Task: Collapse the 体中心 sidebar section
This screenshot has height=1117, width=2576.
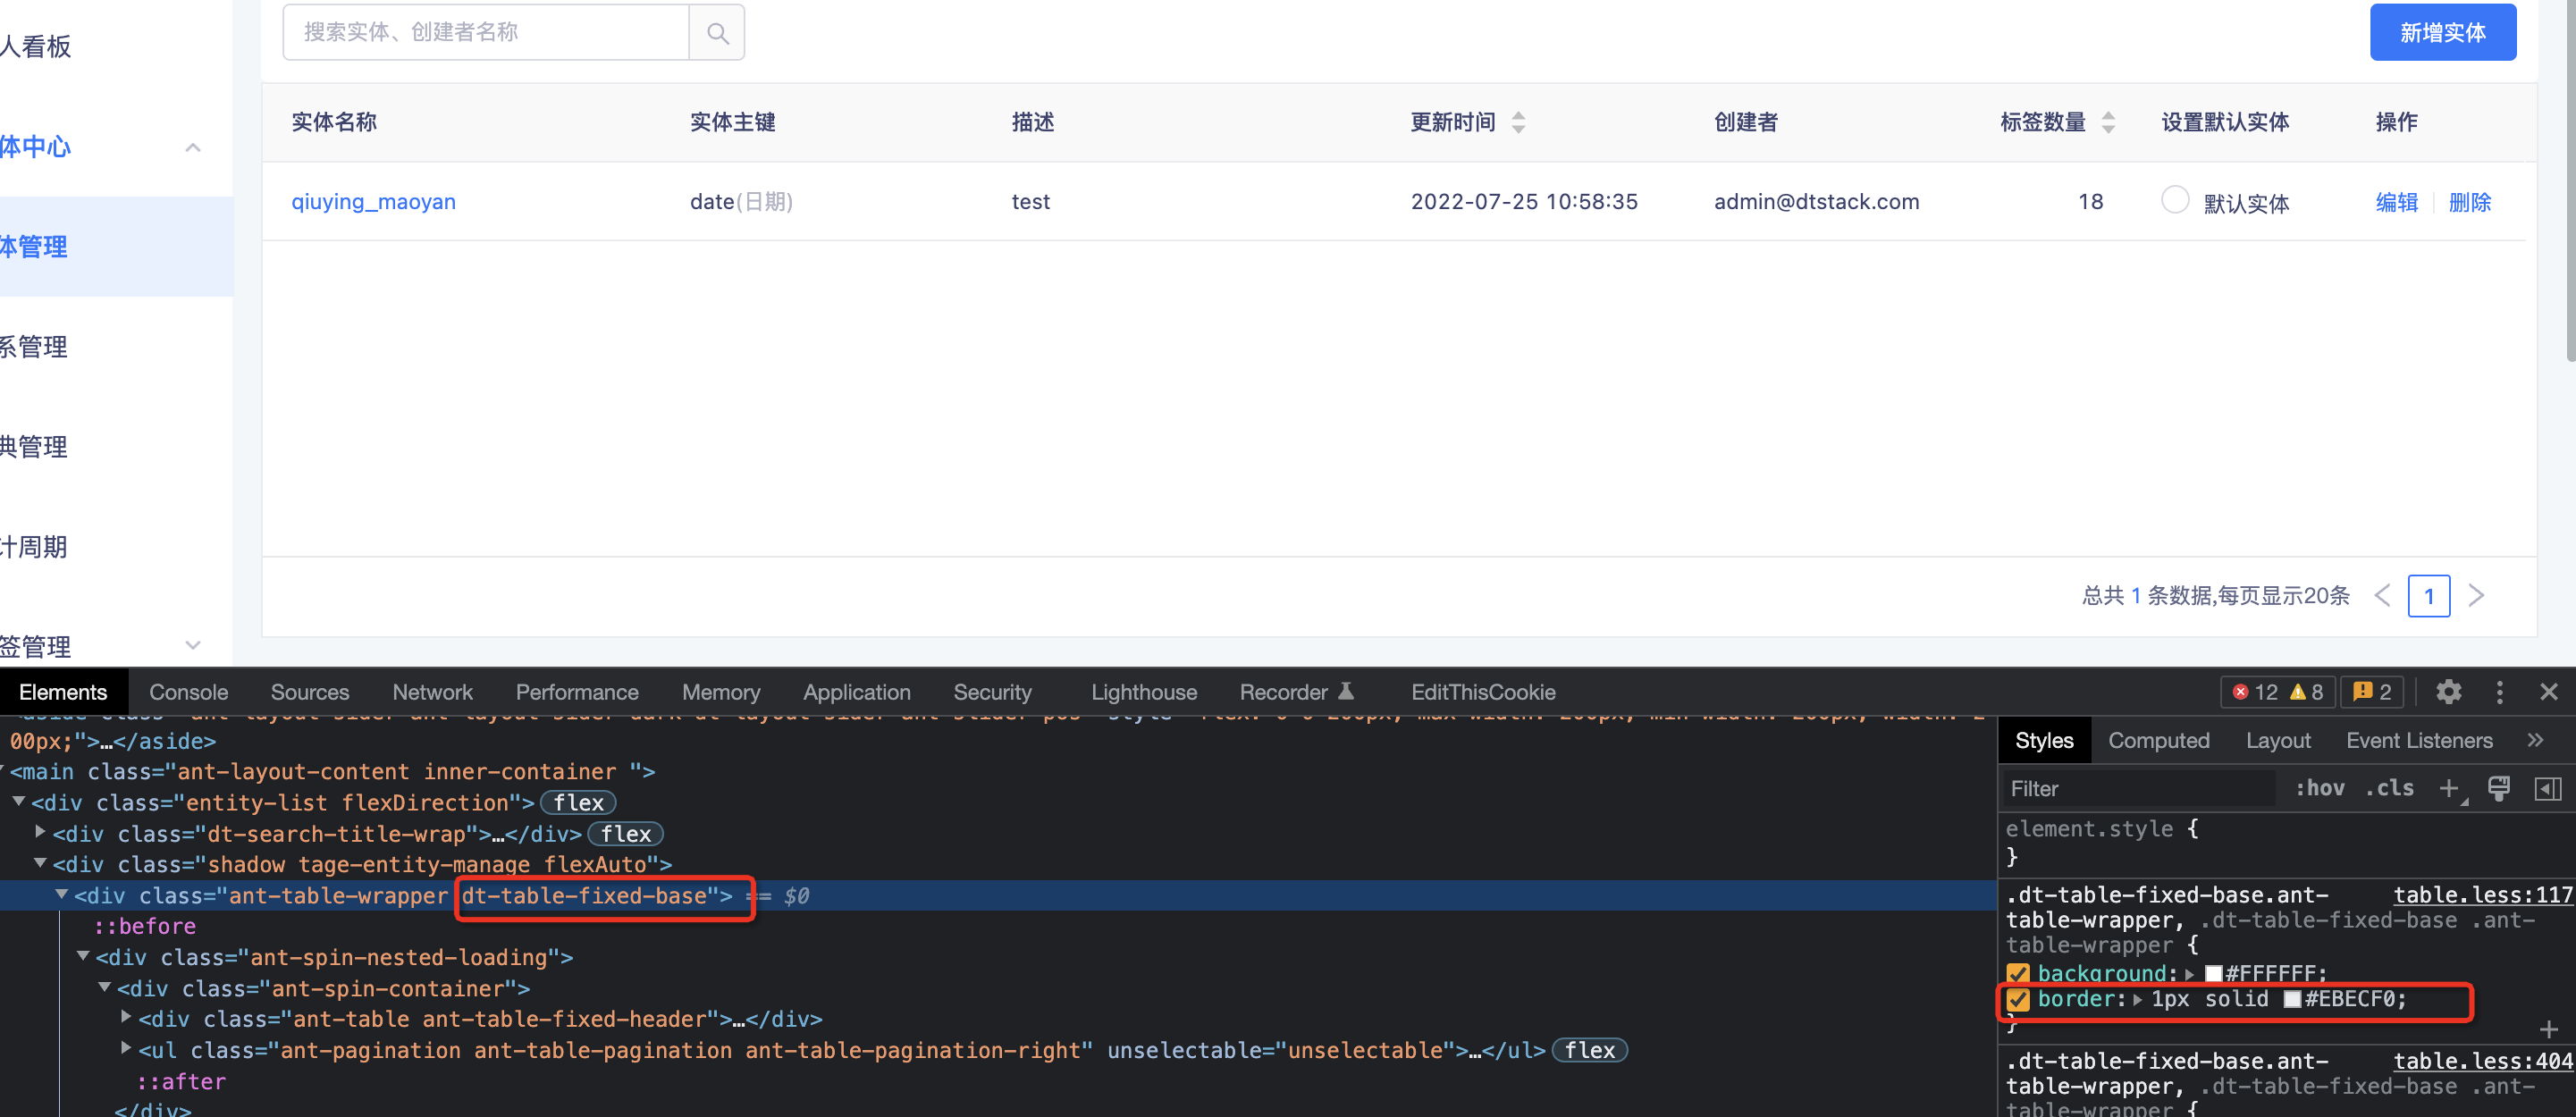Action: click(x=192, y=147)
